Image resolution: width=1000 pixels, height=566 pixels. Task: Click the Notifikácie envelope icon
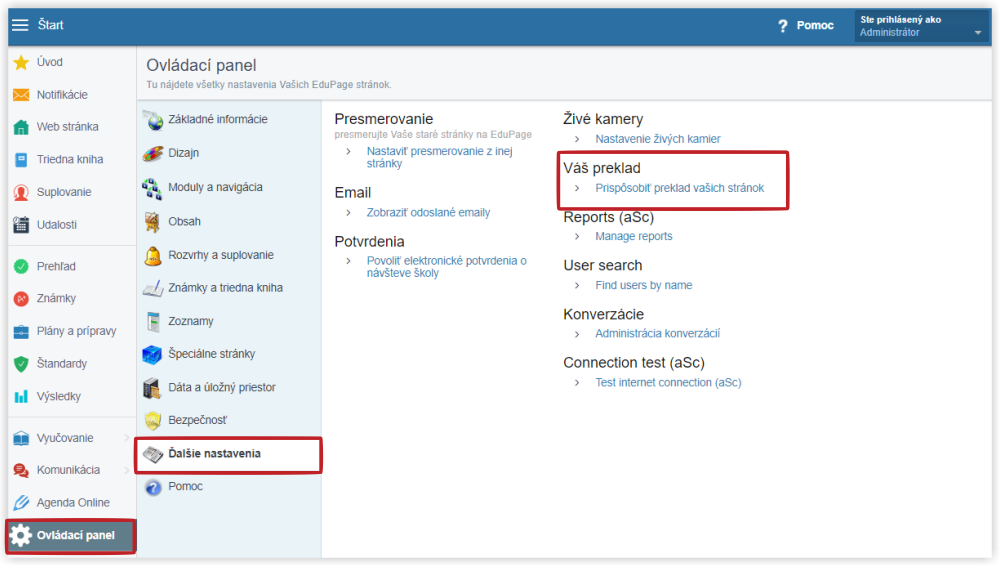coord(21,94)
